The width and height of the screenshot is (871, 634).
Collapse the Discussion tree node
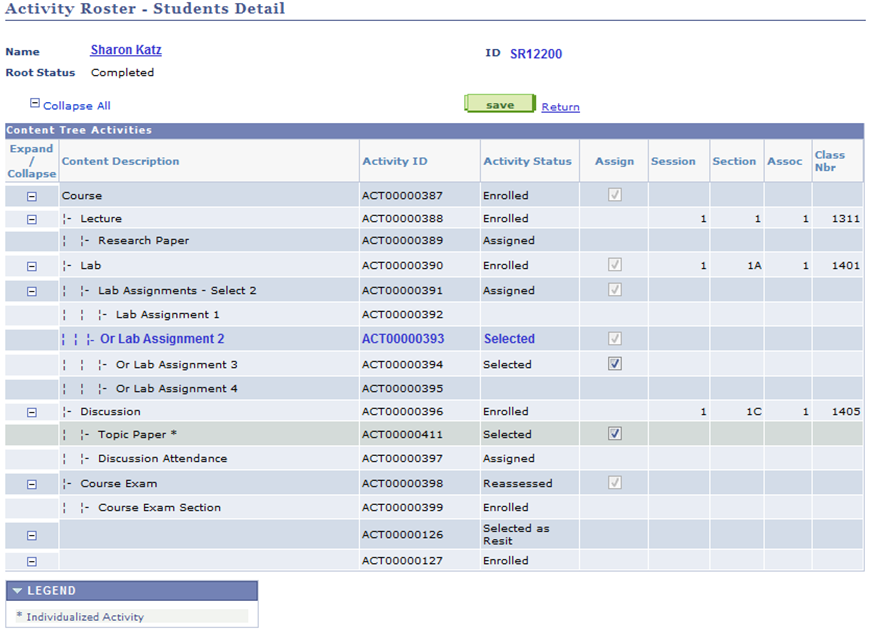click(x=31, y=411)
